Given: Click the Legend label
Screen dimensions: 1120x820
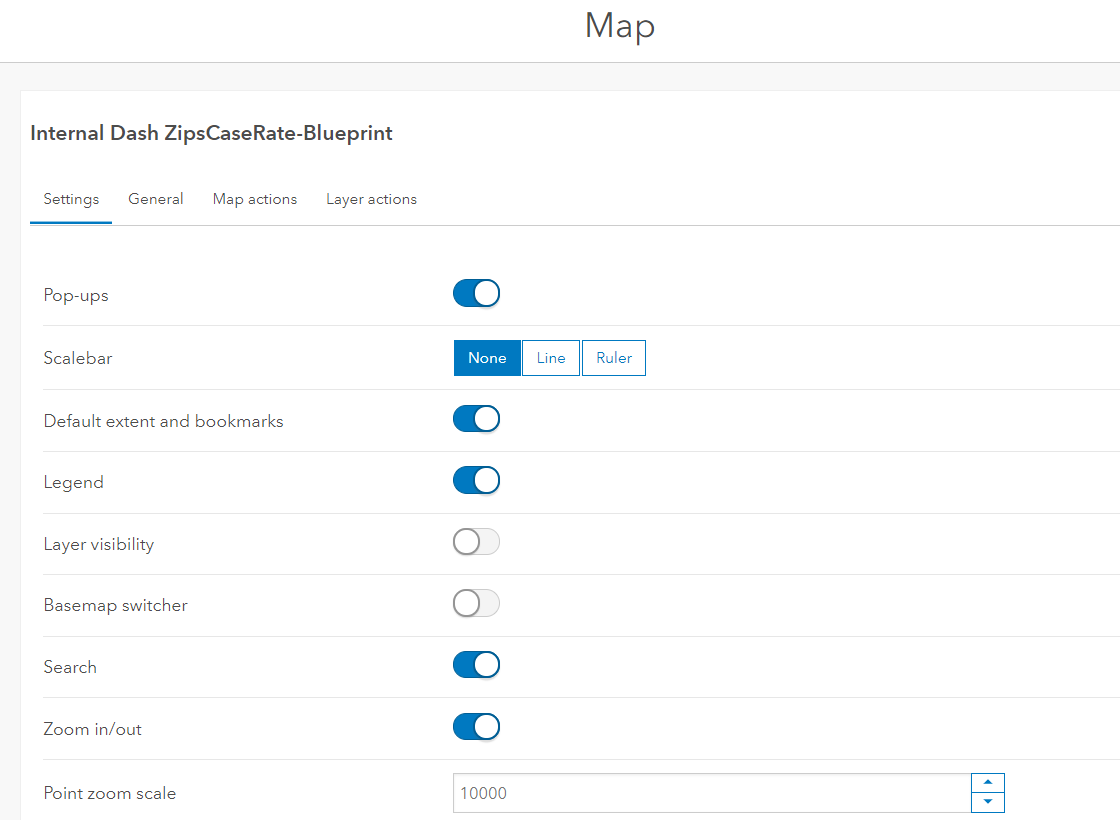Looking at the screenshot, I should click(x=74, y=483).
